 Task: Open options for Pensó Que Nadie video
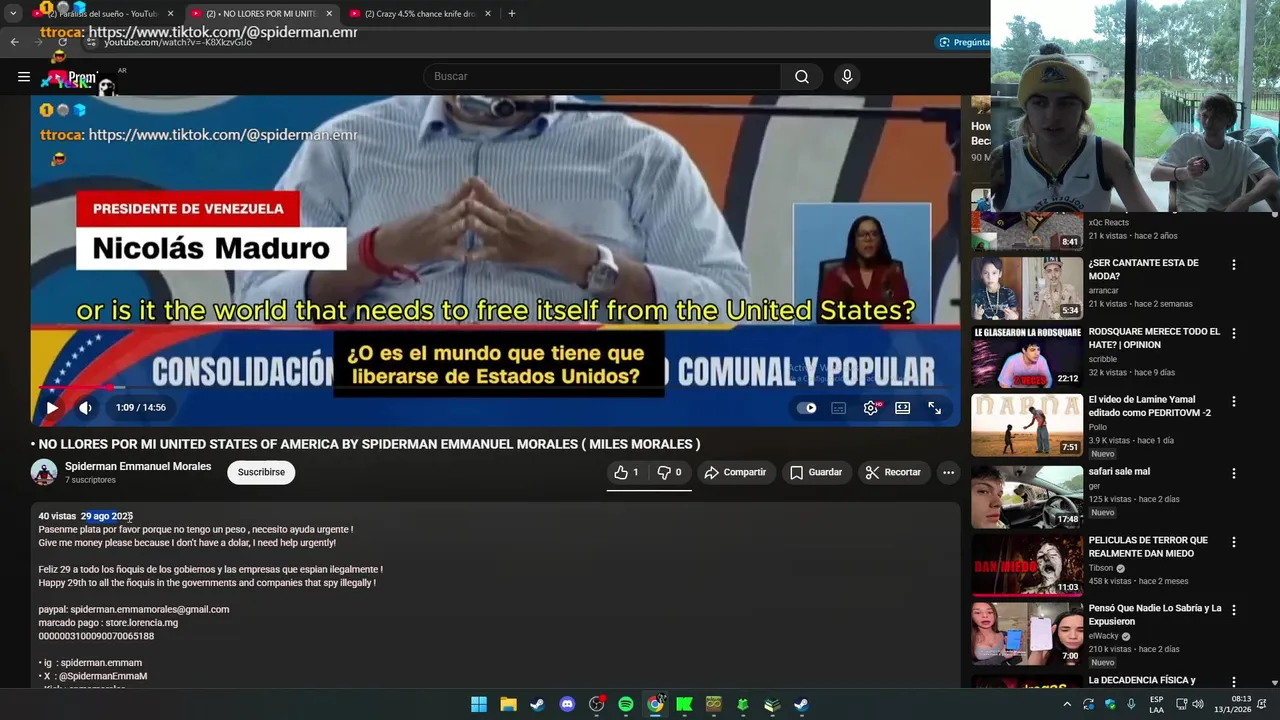(x=1233, y=610)
